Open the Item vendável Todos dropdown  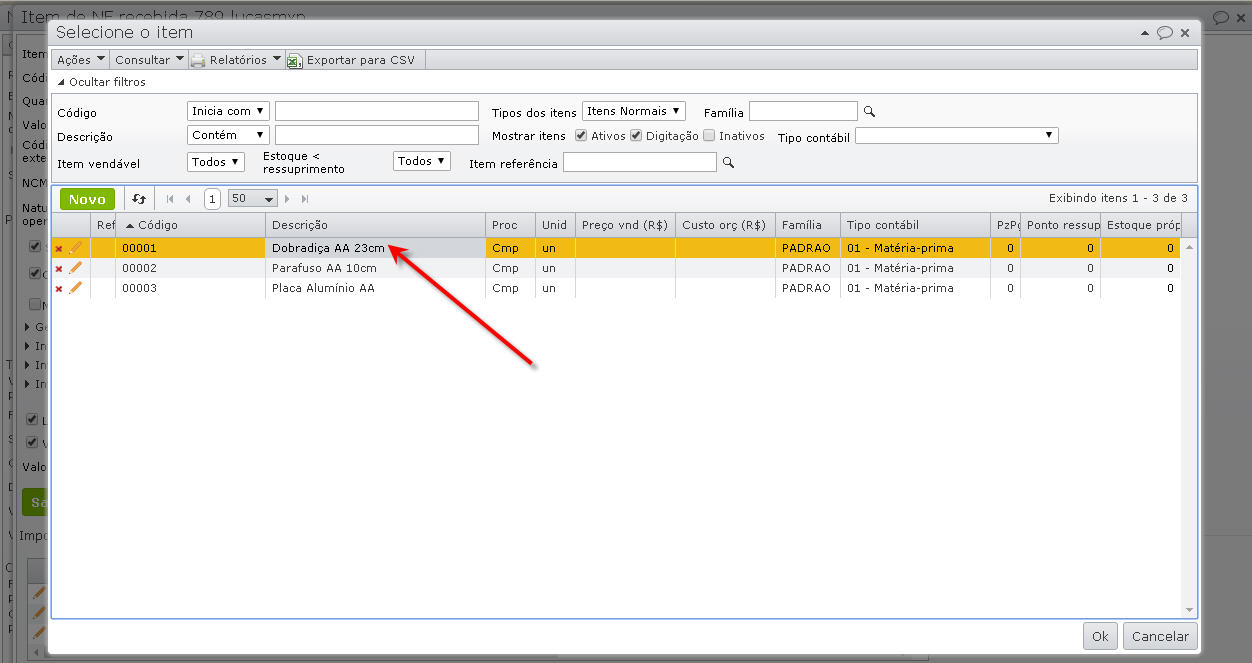pos(216,161)
